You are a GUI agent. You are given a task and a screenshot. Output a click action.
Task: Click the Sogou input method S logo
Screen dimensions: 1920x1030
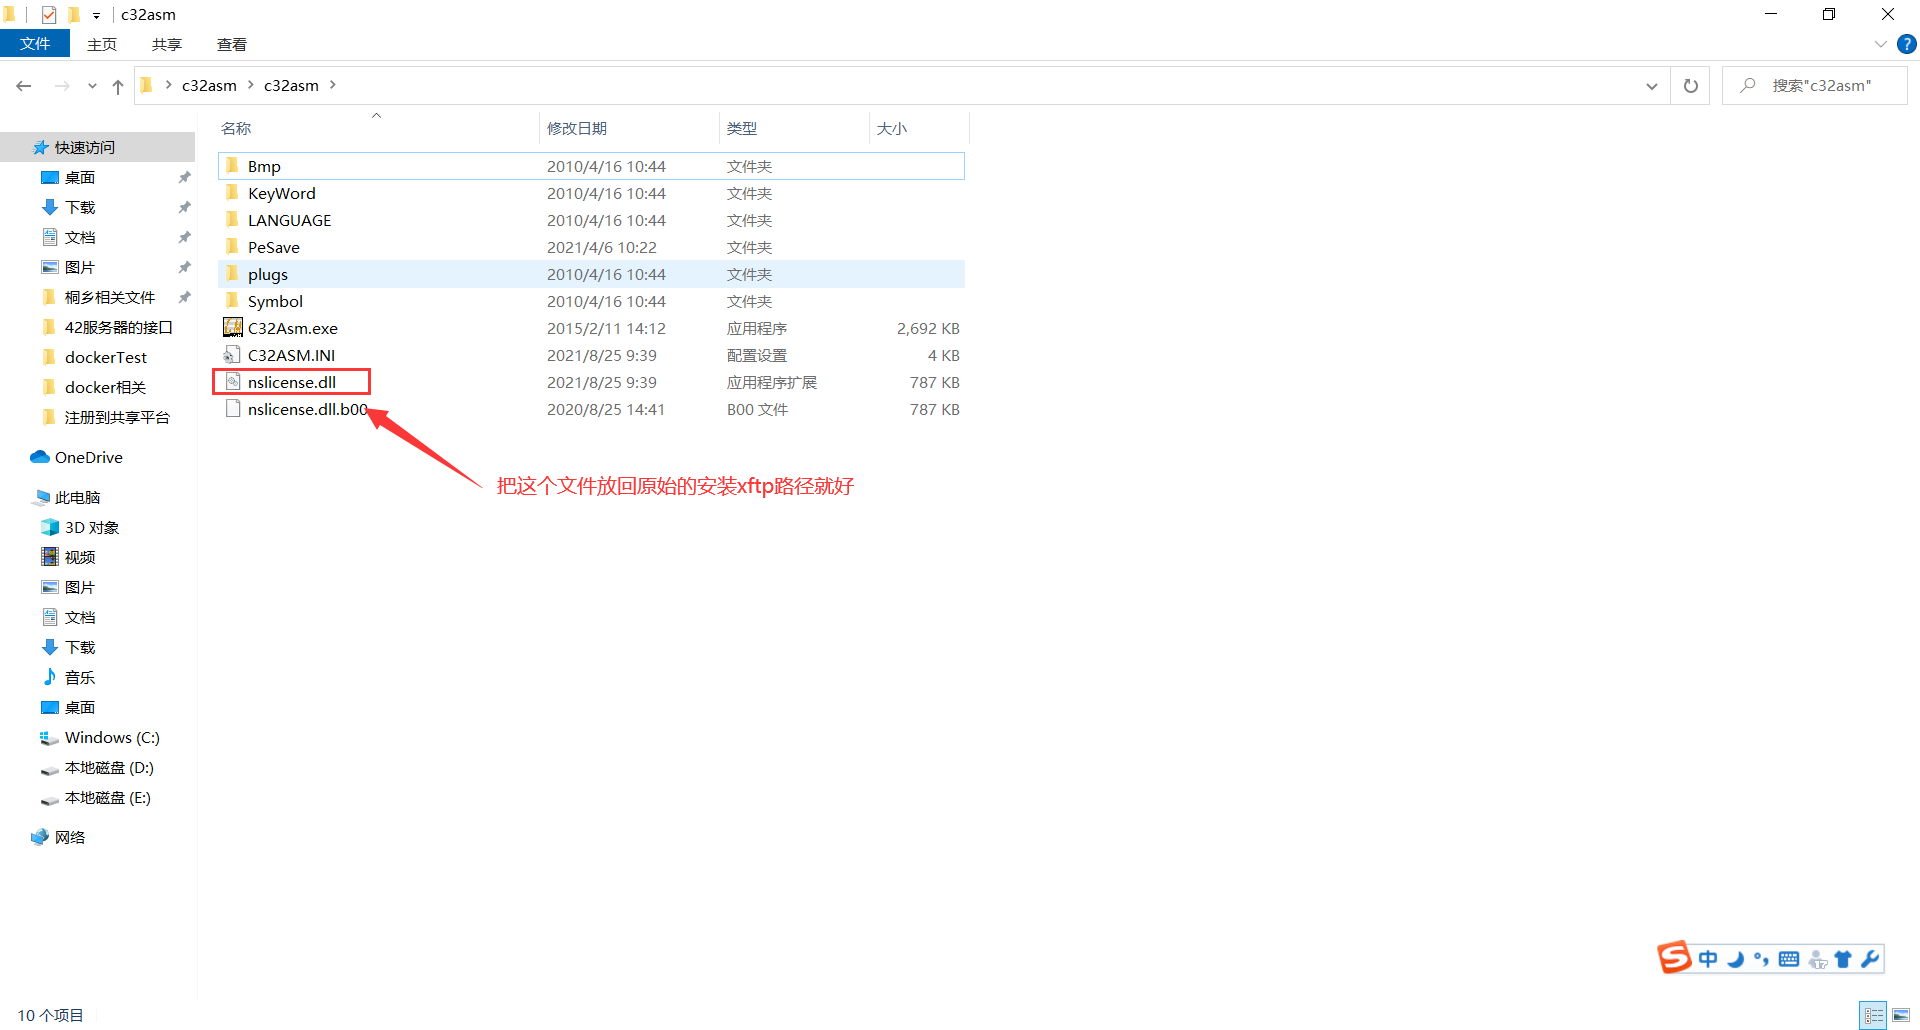click(1674, 958)
